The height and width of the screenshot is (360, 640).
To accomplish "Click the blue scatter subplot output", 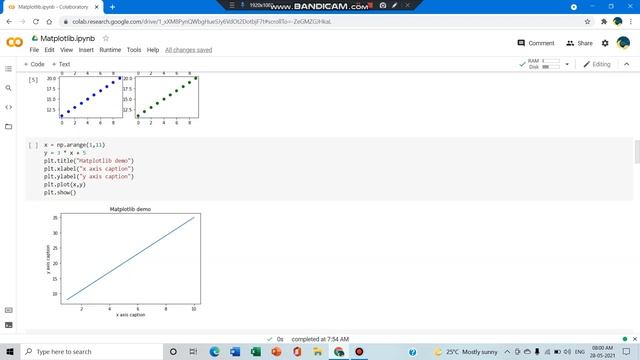I will click(91, 97).
